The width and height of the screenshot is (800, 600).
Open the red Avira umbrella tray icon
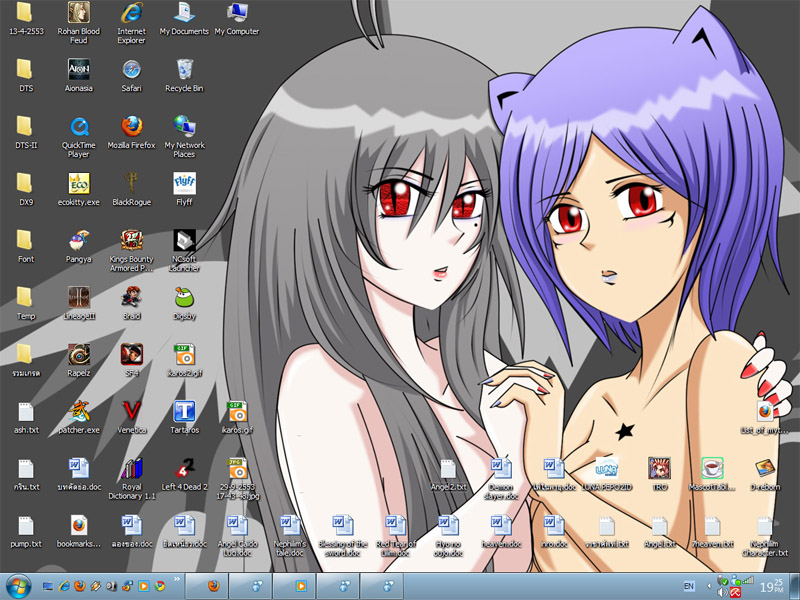point(735,592)
